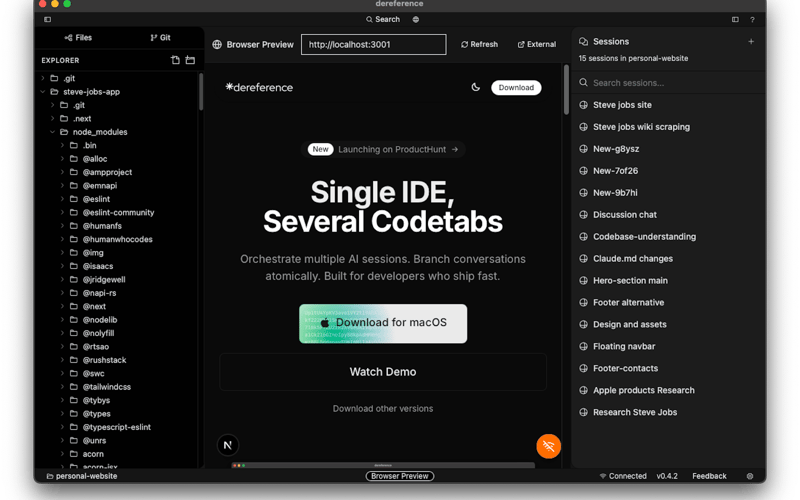Expand the @typescript-eslint folder

pyautogui.click(x=62, y=427)
